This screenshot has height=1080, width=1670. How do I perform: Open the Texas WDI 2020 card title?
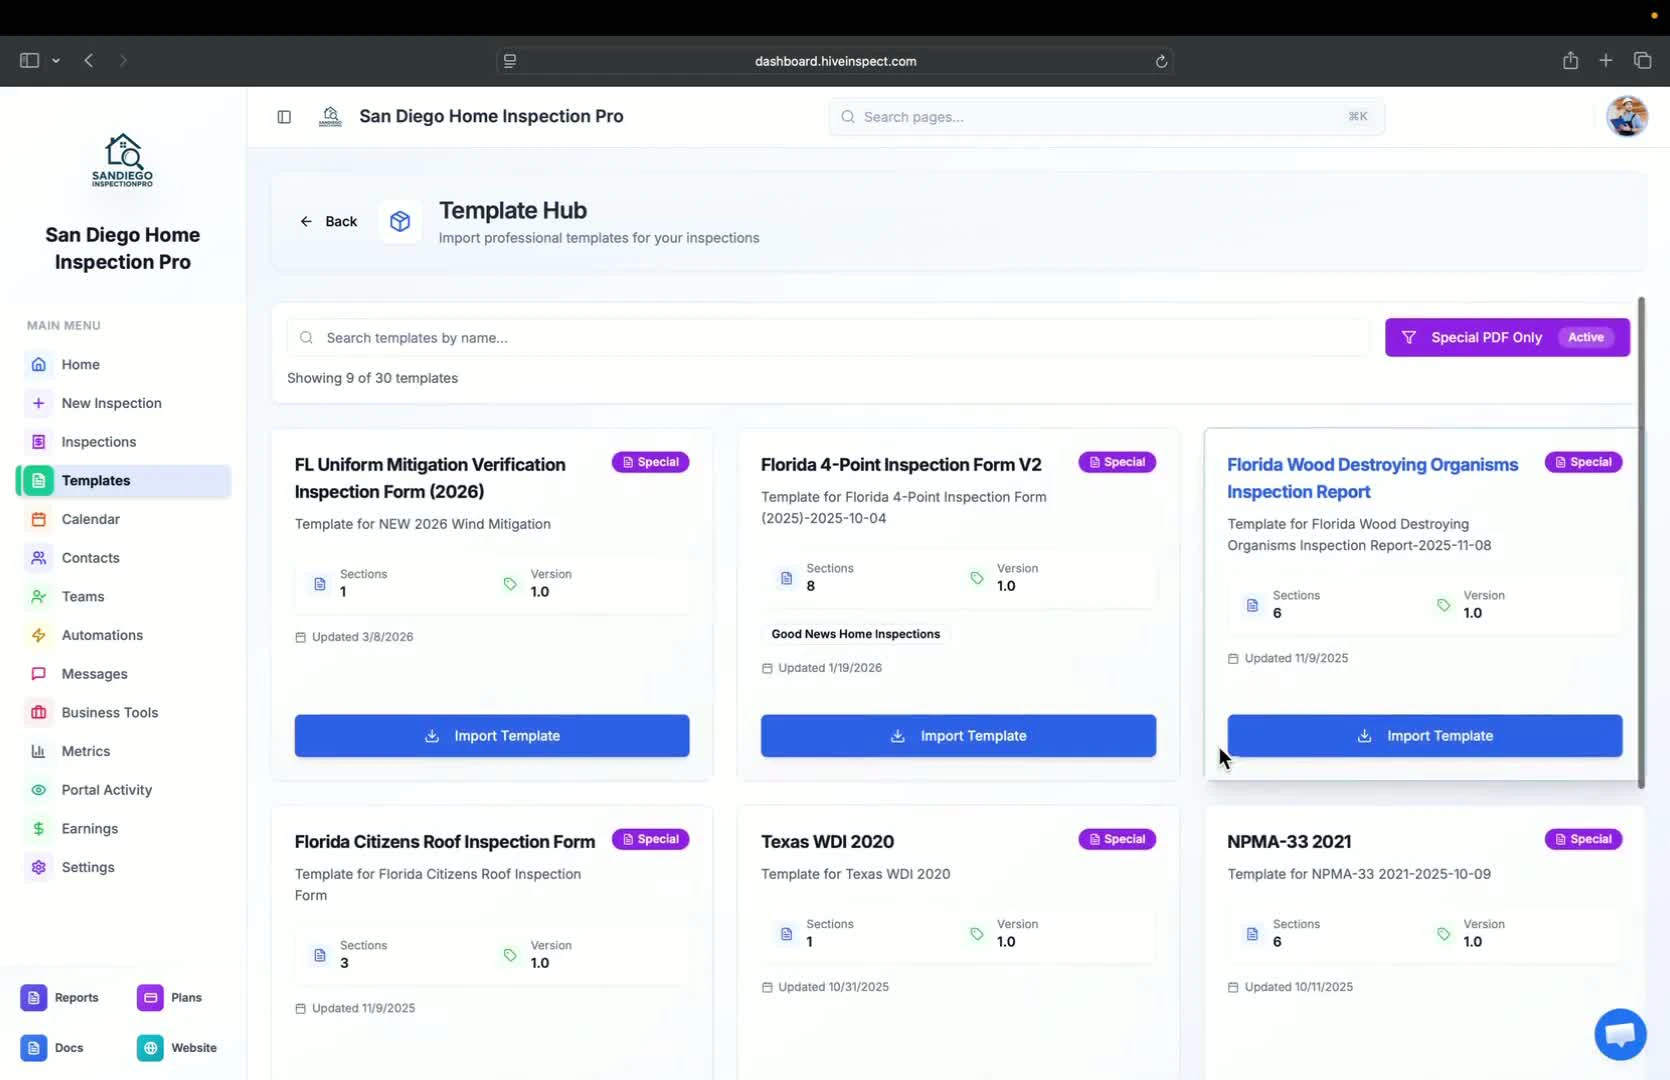coord(828,842)
